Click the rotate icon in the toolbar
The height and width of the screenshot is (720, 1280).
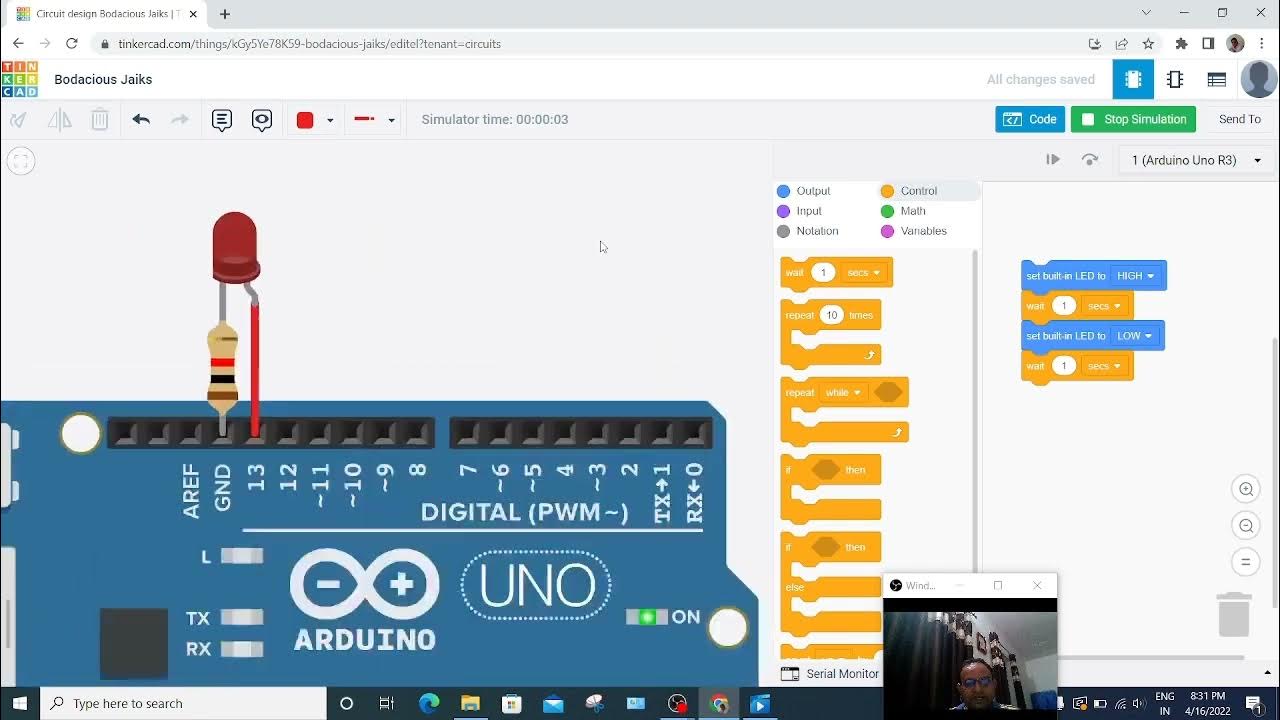pyautogui.click(x=18, y=120)
